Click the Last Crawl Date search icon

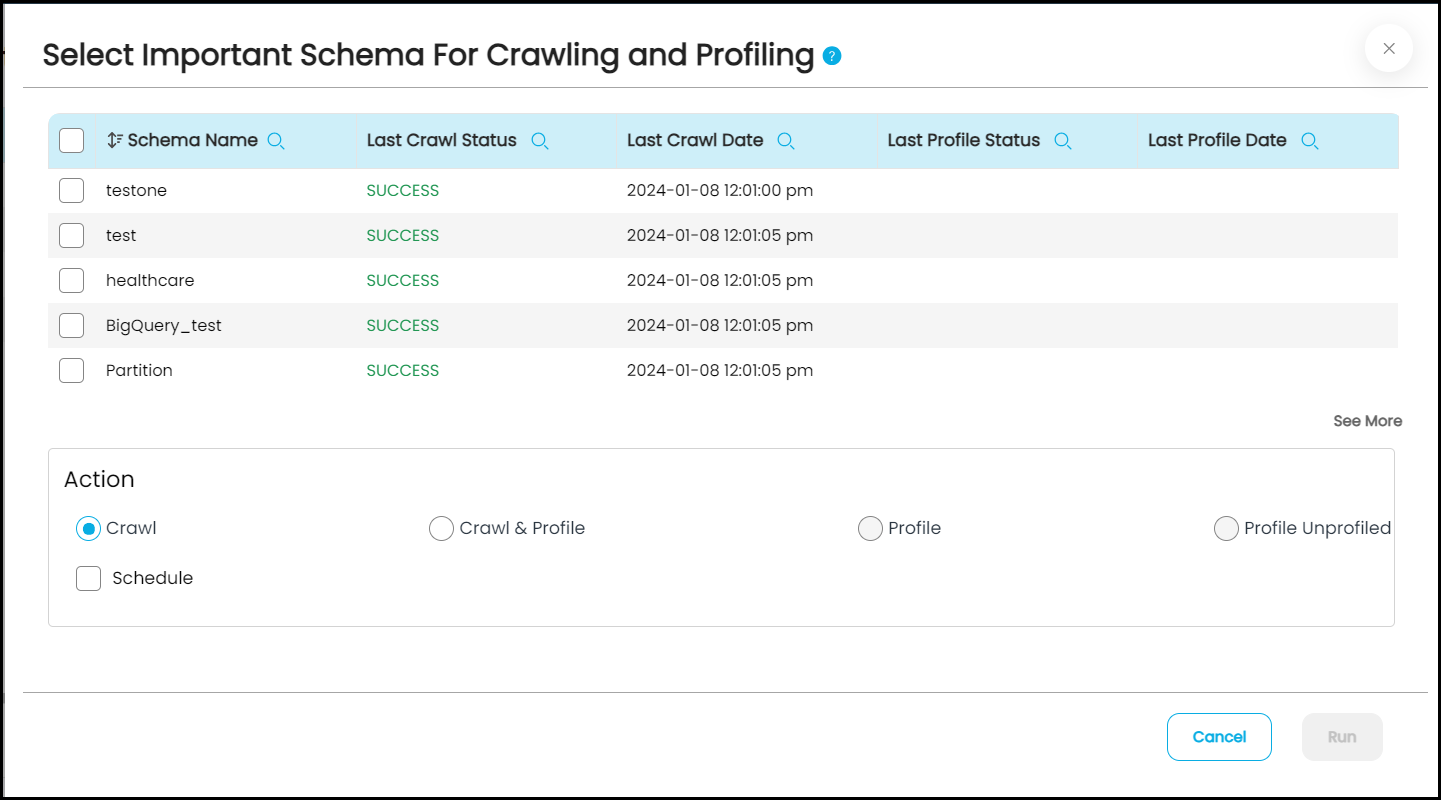click(x=786, y=141)
